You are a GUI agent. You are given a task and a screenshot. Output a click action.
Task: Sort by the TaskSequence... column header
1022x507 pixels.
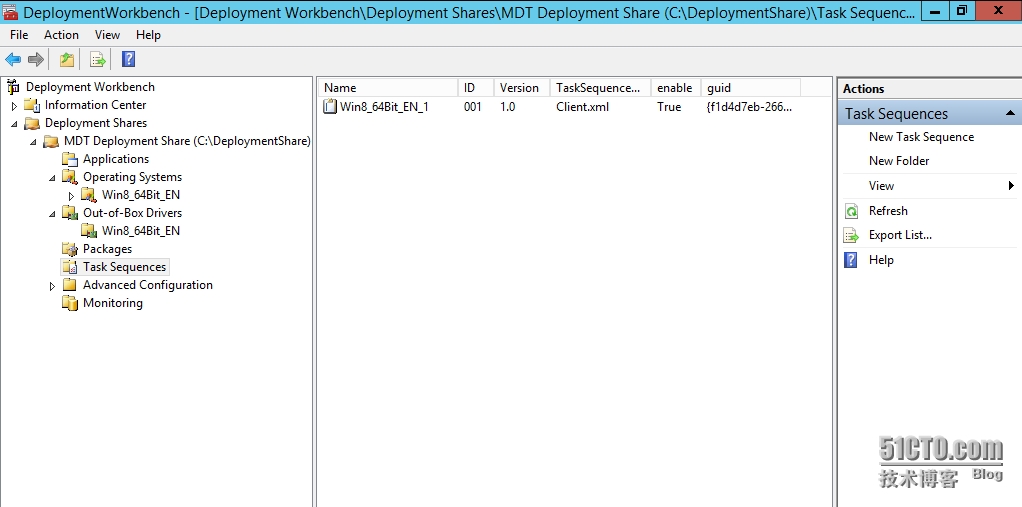[600, 88]
